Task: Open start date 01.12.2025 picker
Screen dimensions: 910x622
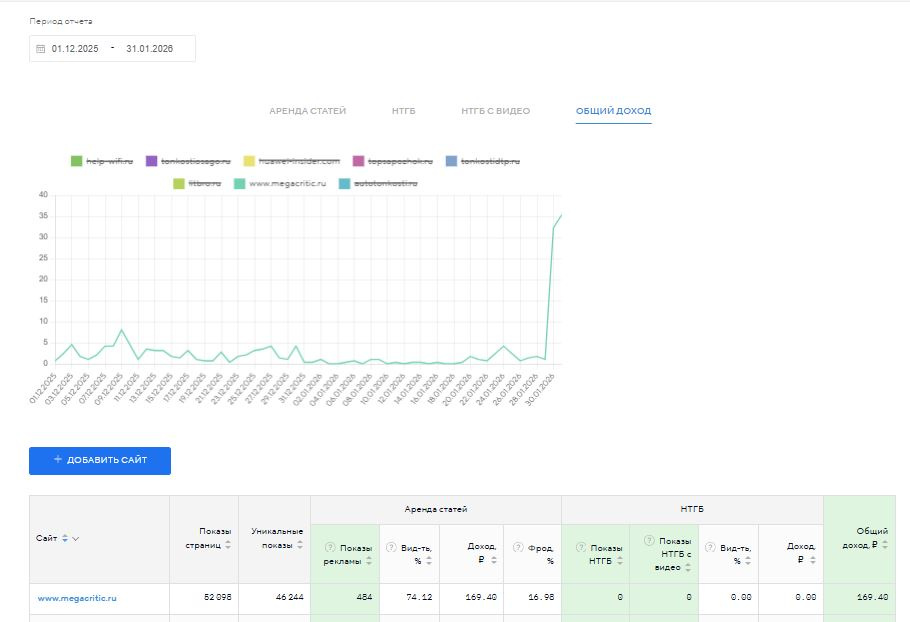Action: [75, 49]
